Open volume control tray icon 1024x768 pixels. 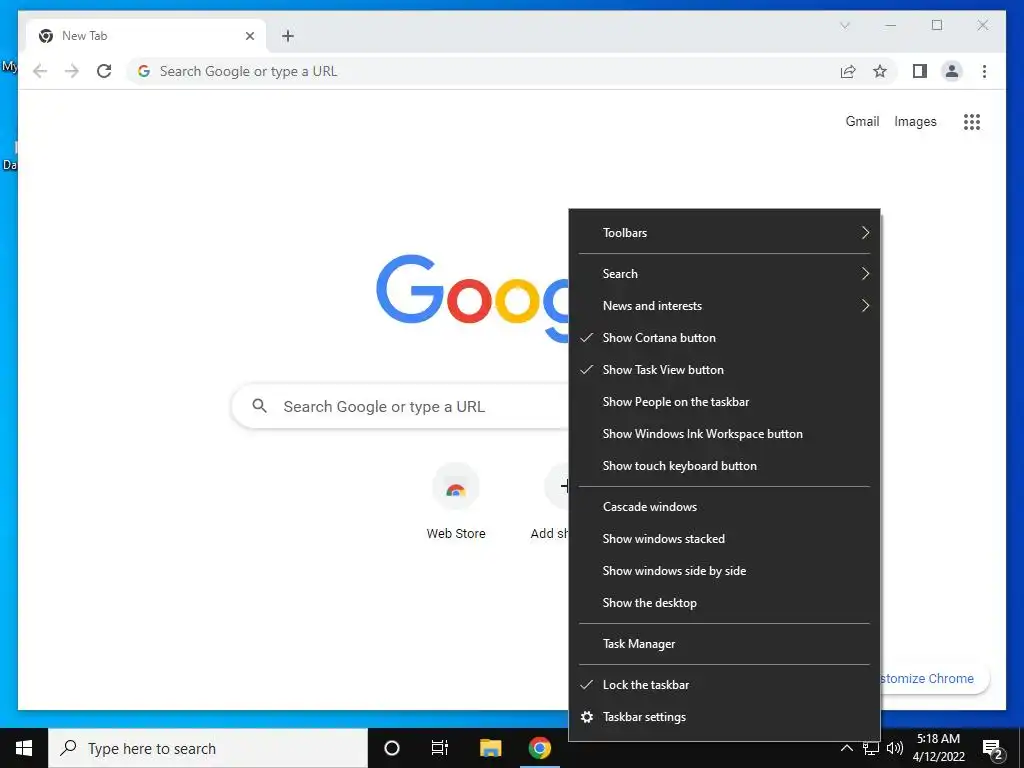895,748
